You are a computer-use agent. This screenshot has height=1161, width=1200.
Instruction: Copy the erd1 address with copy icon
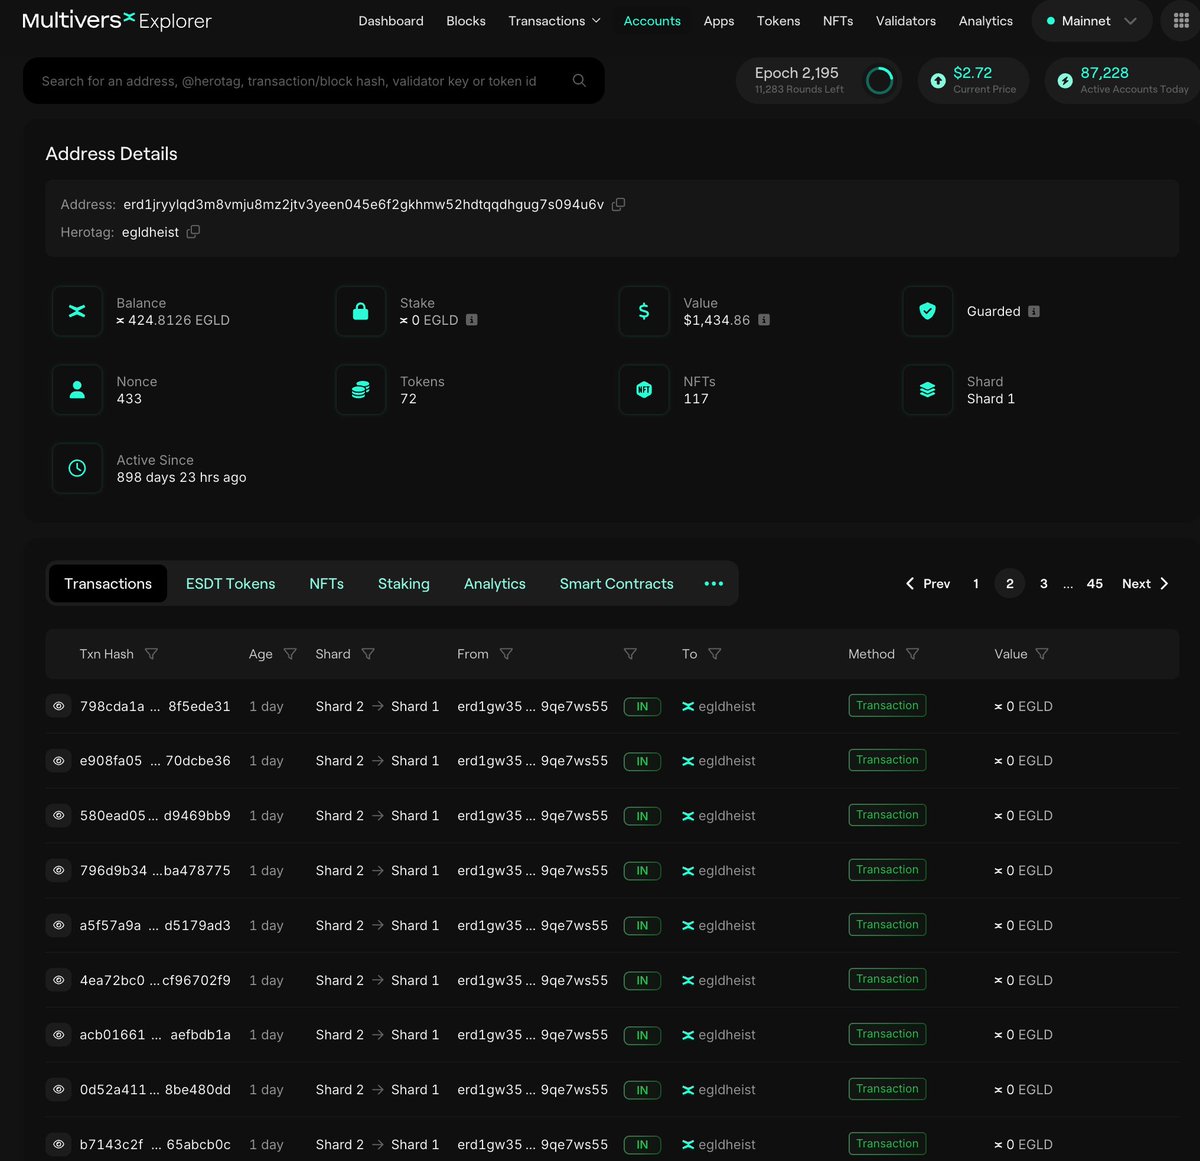[x=618, y=204]
